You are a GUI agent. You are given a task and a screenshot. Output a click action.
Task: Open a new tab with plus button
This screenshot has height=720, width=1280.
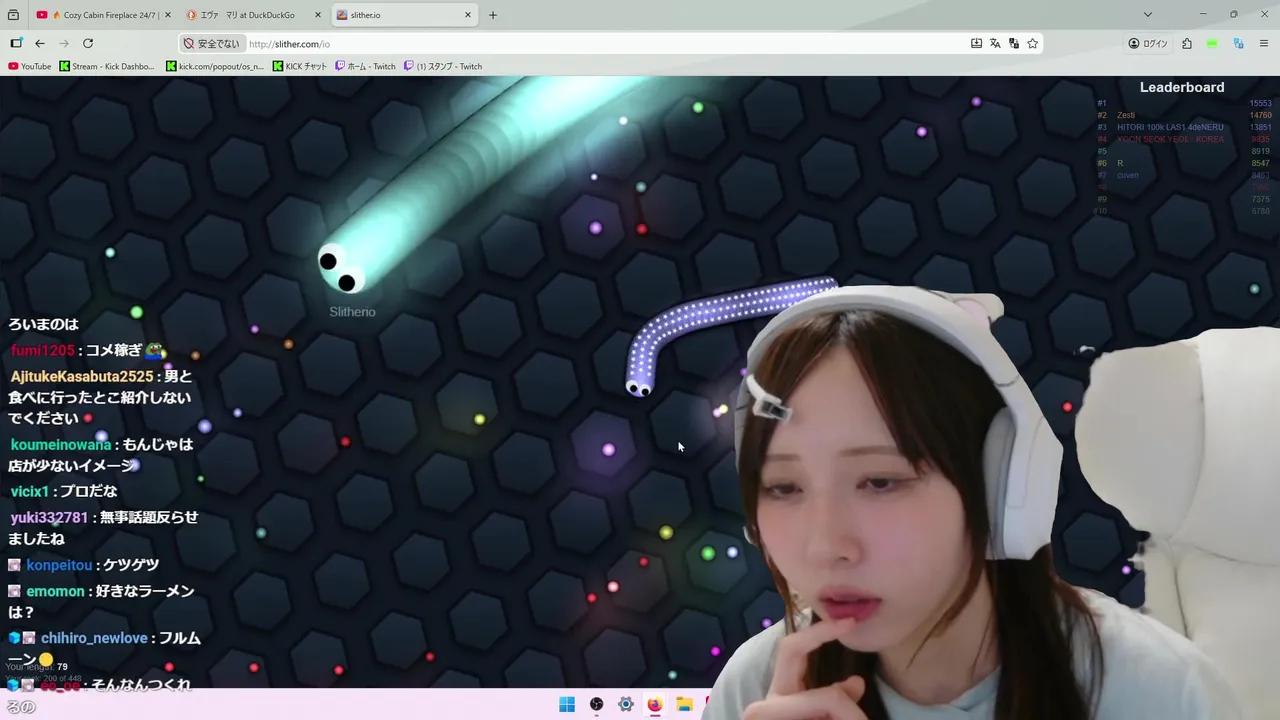[x=493, y=15]
